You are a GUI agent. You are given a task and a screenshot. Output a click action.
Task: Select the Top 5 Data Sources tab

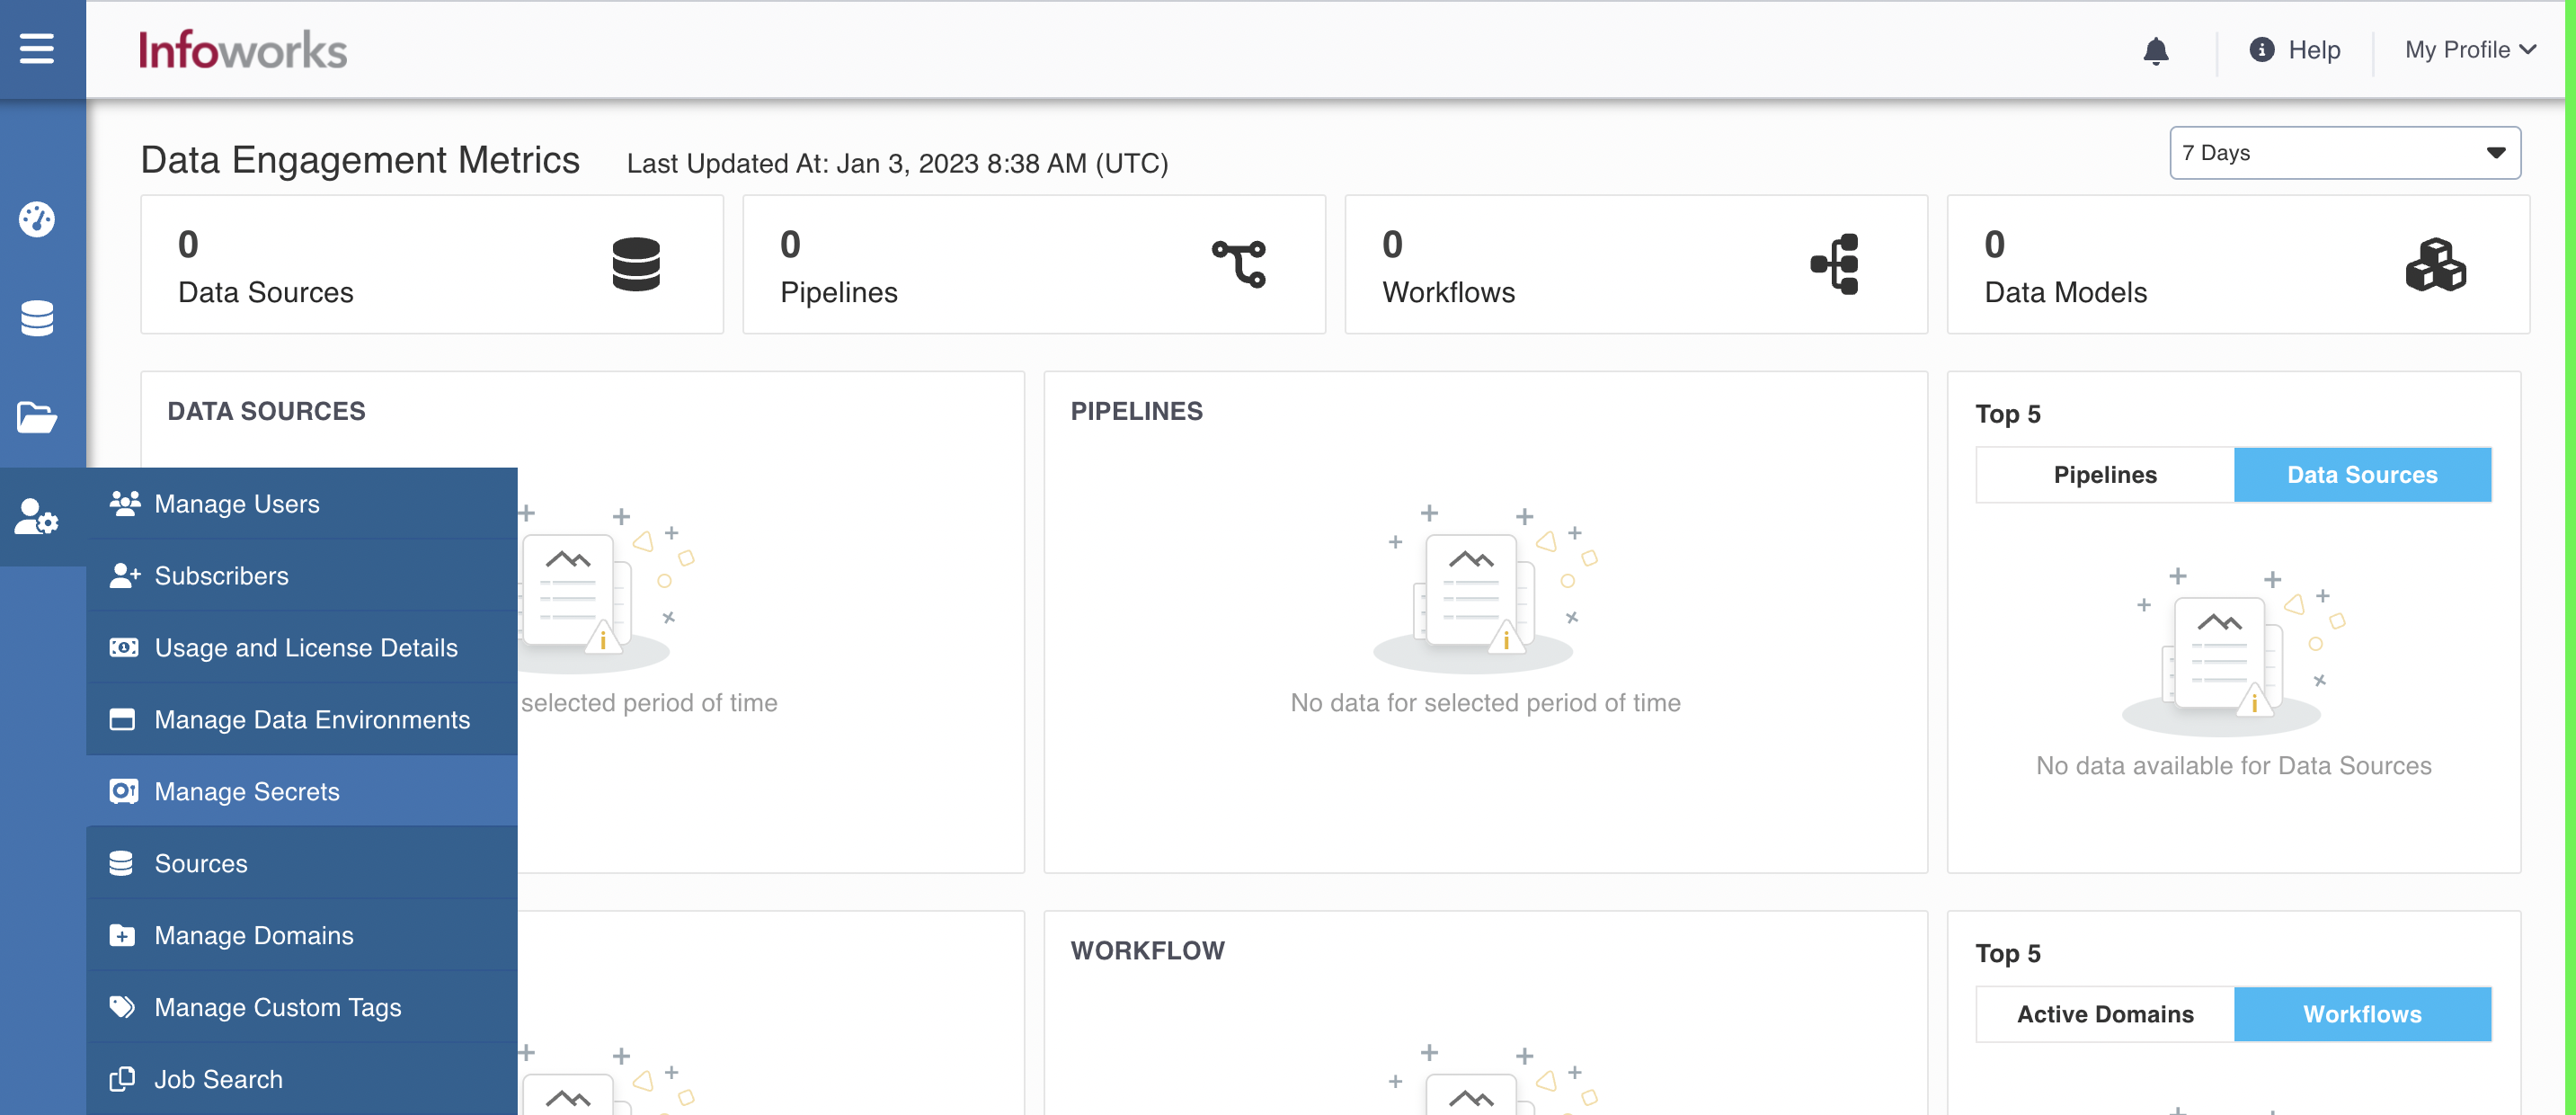coord(2362,475)
